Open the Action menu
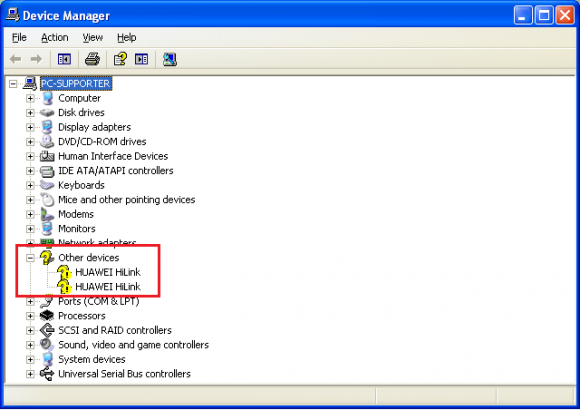The width and height of the screenshot is (580, 410). pos(55,38)
